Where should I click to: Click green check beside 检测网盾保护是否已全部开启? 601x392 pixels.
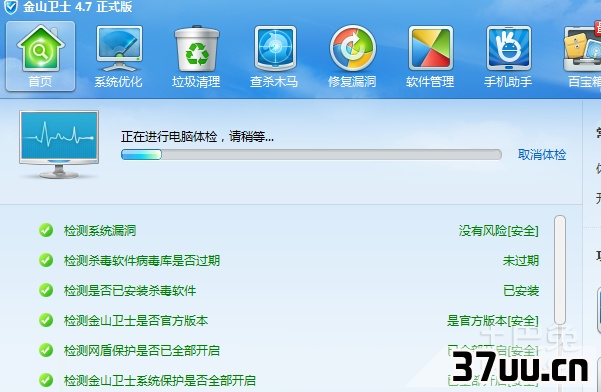pos(46,350)
